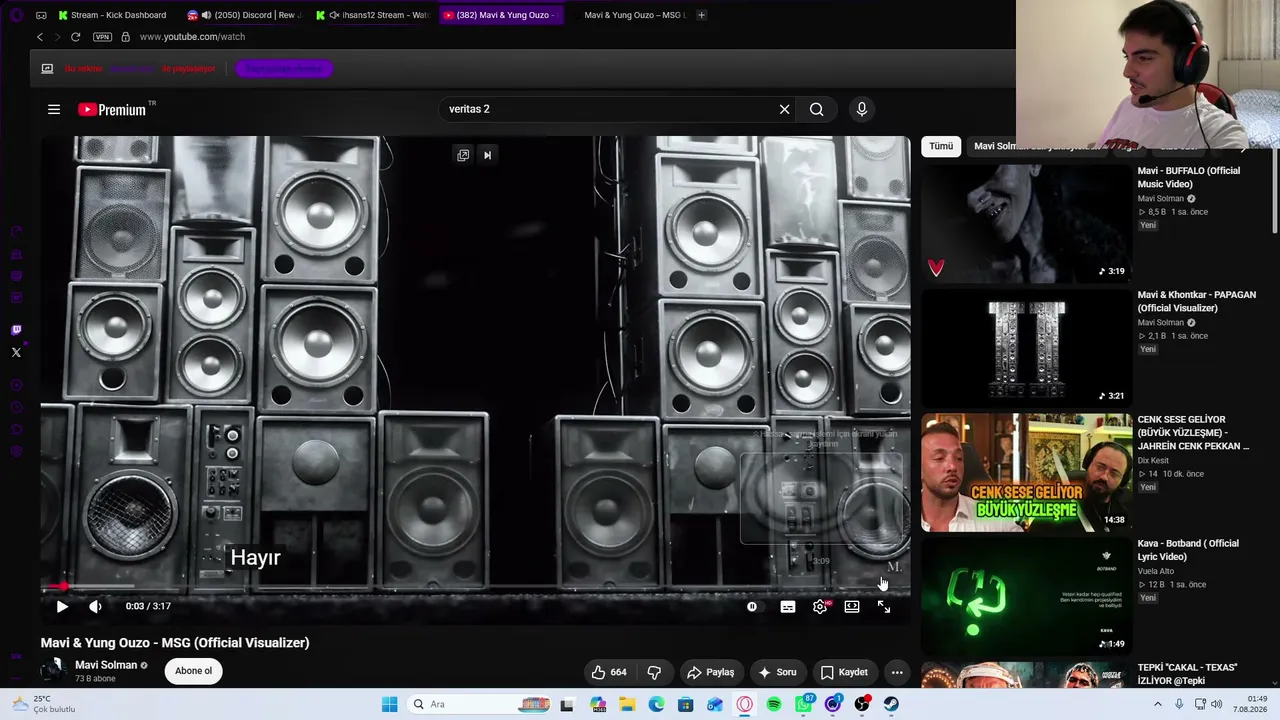1280x720 pixels.
Task: Open system volume control in tray
Action: click(1216, 704)
